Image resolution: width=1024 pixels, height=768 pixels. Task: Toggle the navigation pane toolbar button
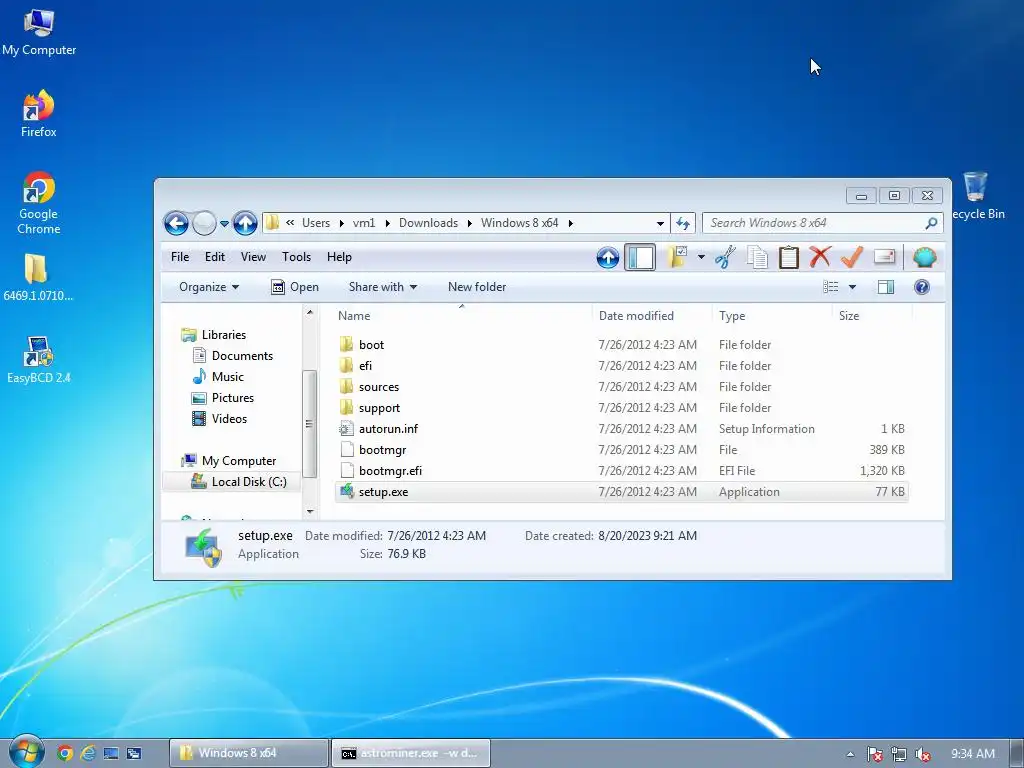tap(640, 257)
